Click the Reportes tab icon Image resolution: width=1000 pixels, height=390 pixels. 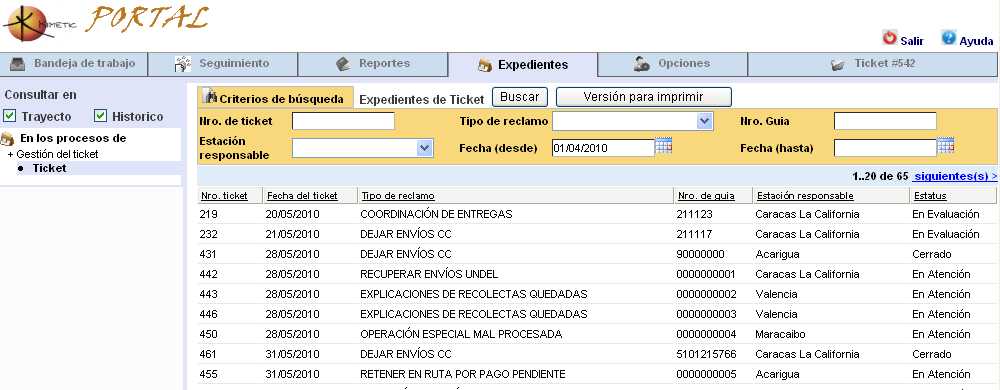coord(343,64)
